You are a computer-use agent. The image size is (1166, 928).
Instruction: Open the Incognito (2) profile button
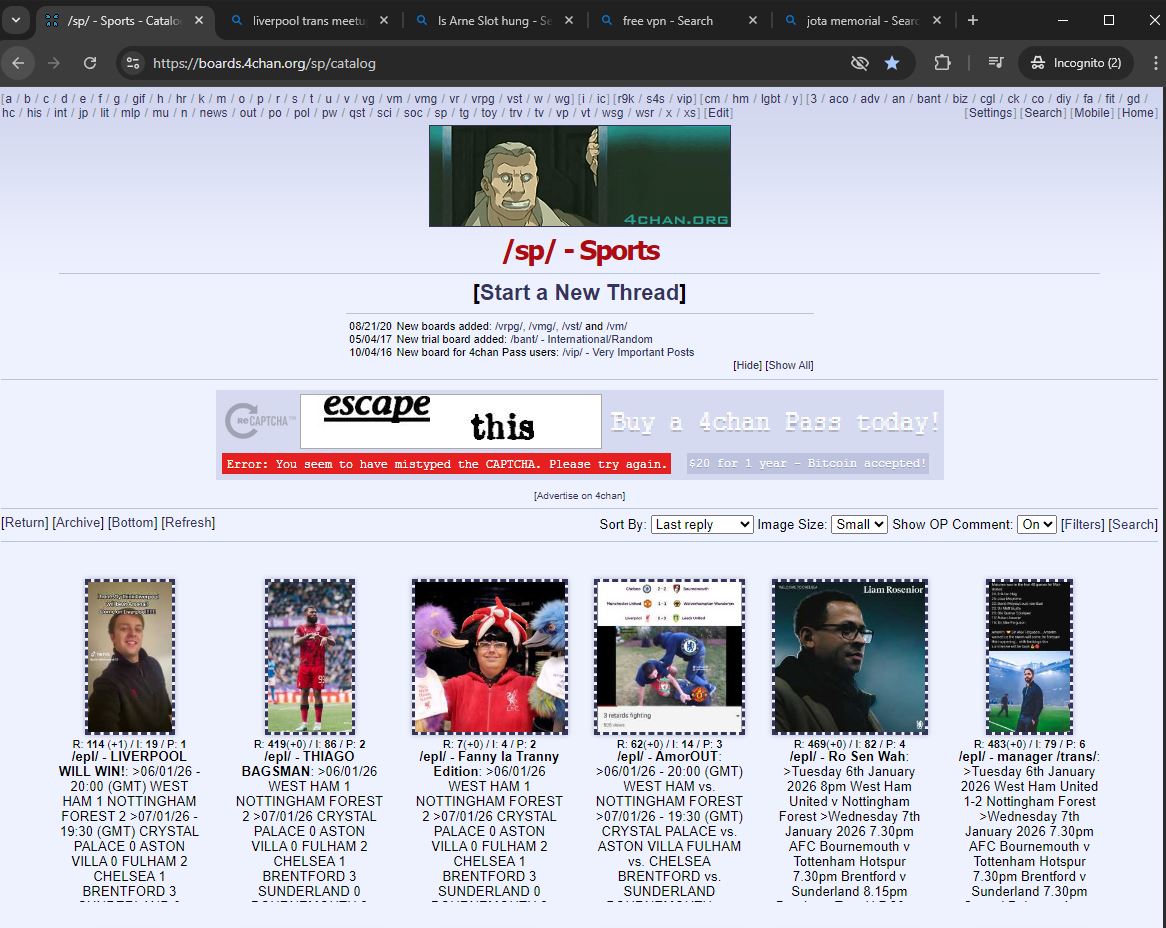pyautogui.click(x=1076, y=63)
